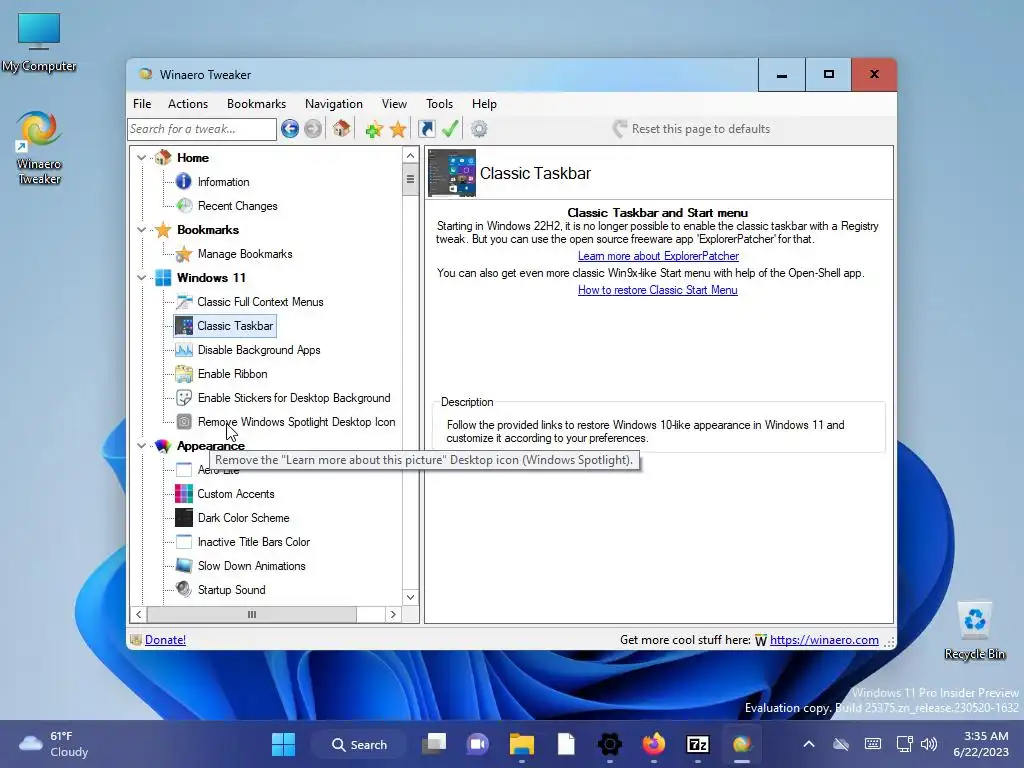Open the Navigation menu

(x=334, y=104)
